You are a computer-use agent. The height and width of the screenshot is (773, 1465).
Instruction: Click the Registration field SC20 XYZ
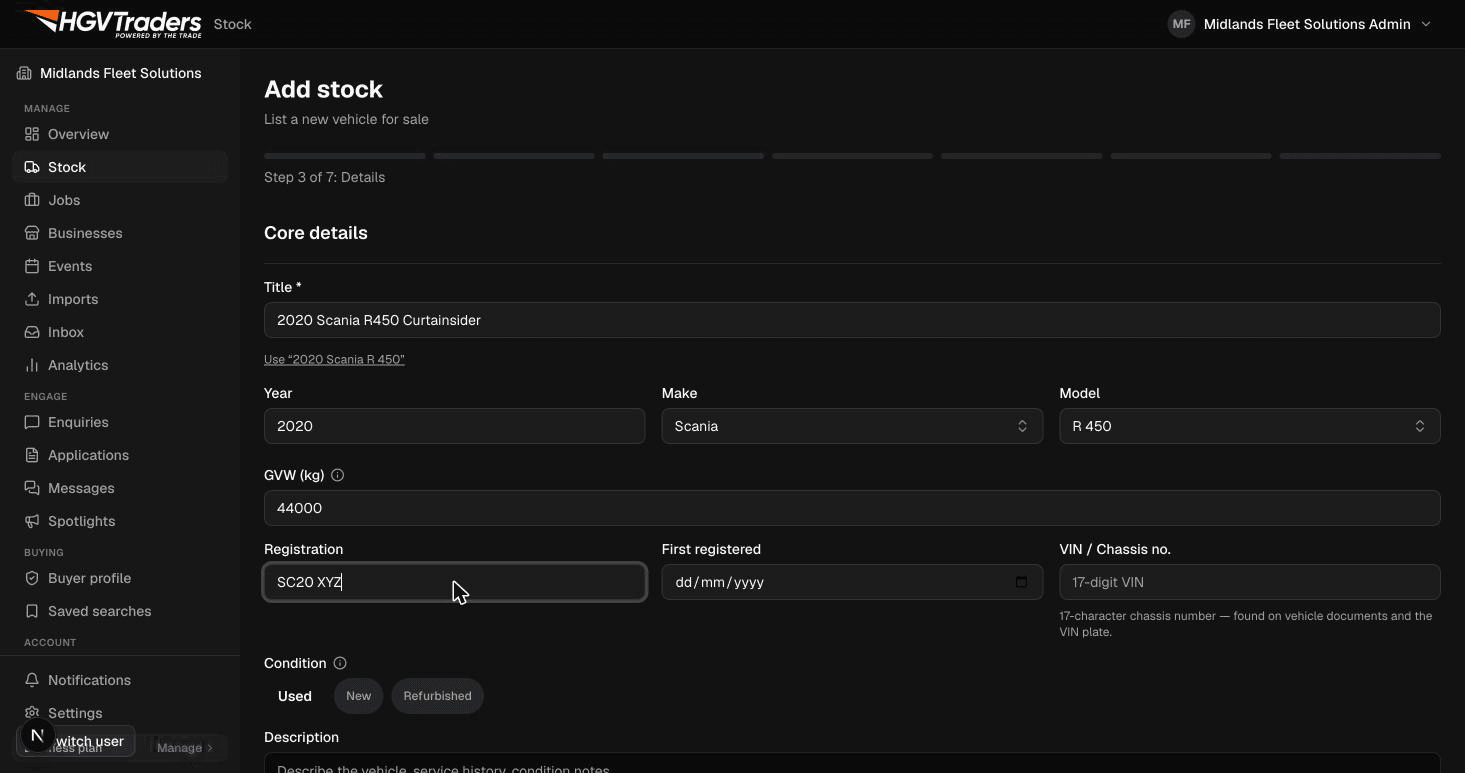click(455, 582)
